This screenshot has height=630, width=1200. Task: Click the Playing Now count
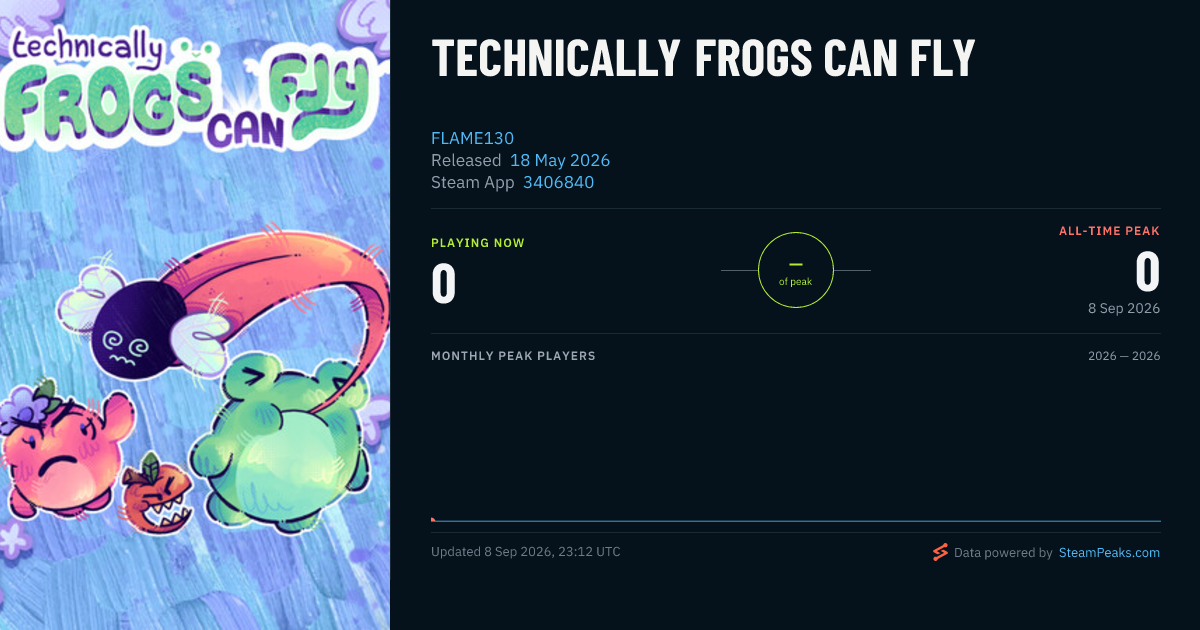click(444, 284)
